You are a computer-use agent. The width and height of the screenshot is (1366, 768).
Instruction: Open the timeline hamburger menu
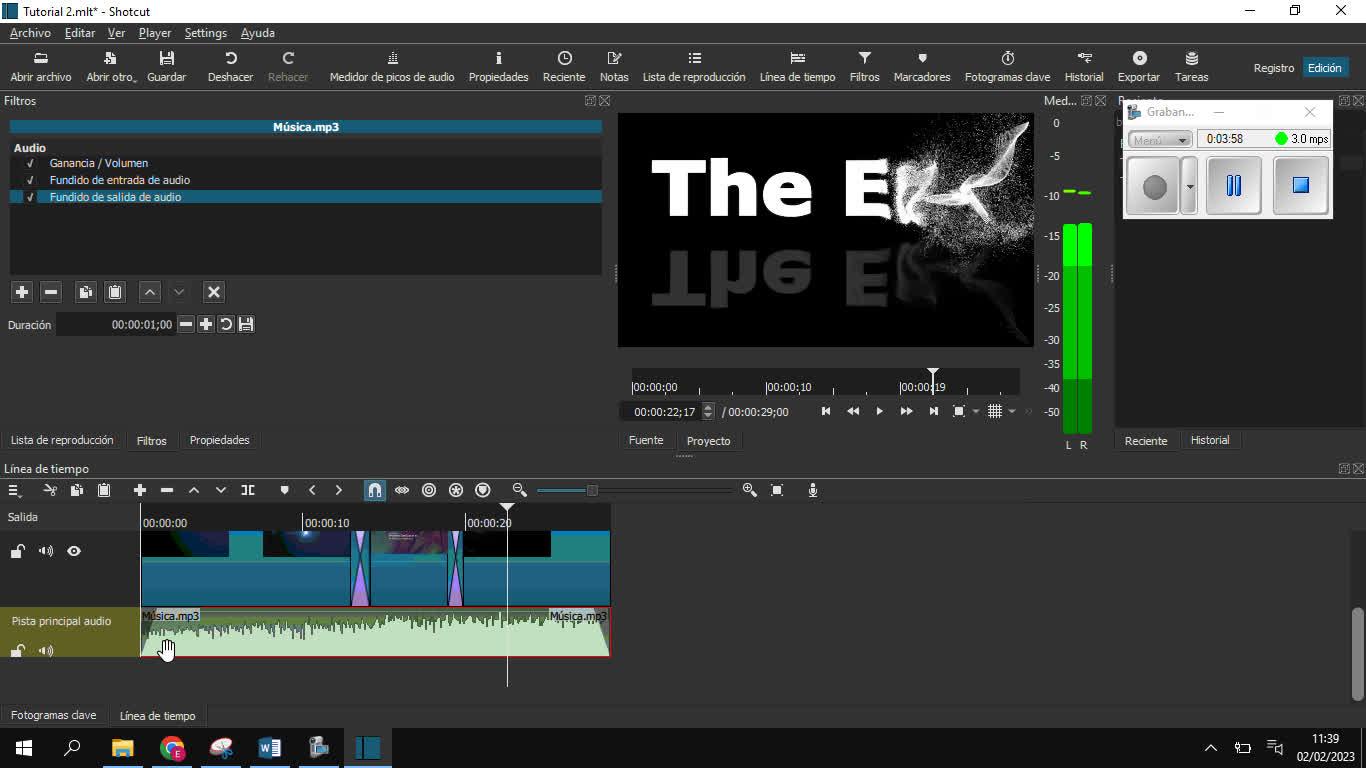tap(14, 490)
